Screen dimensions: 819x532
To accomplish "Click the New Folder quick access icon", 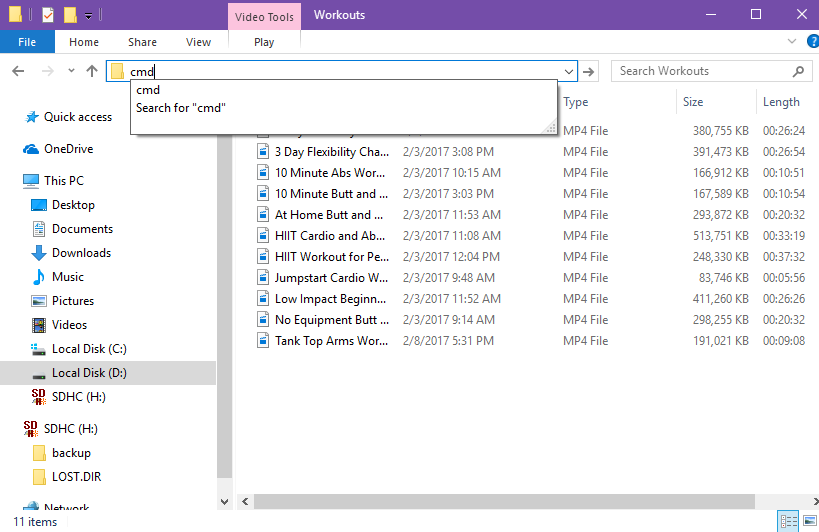I will tap(71, 15).
